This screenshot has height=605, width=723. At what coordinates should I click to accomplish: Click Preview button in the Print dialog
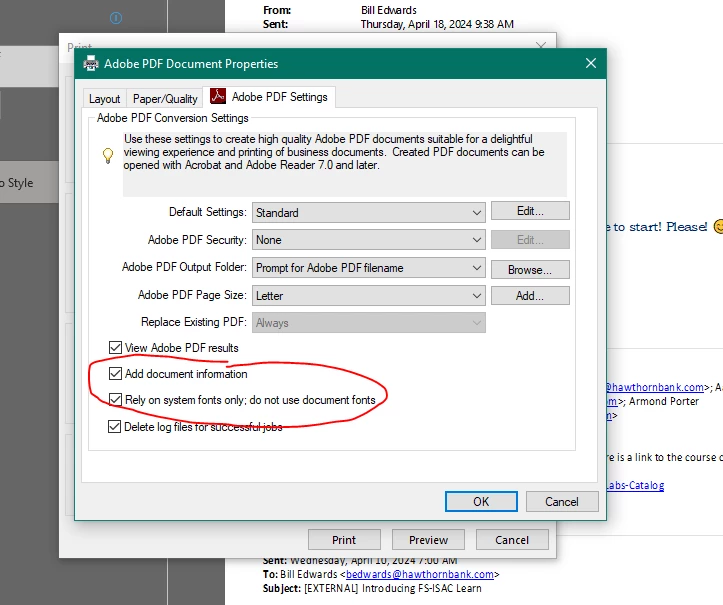(428, 540)
